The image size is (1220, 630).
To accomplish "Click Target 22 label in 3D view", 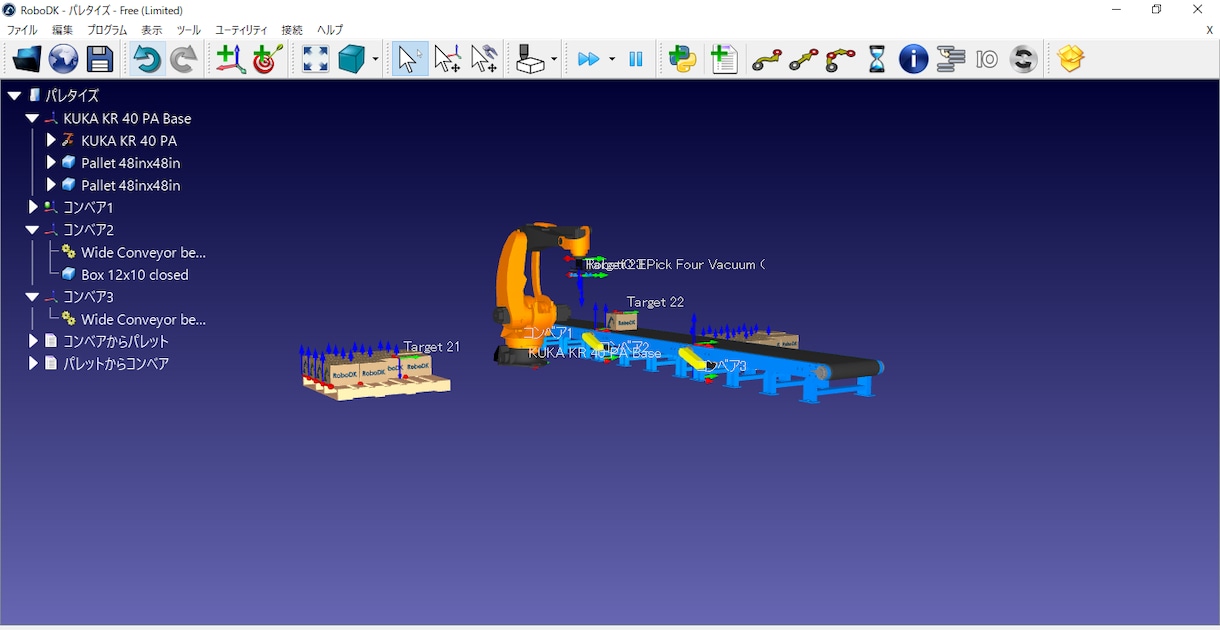I will click(655, 302).
